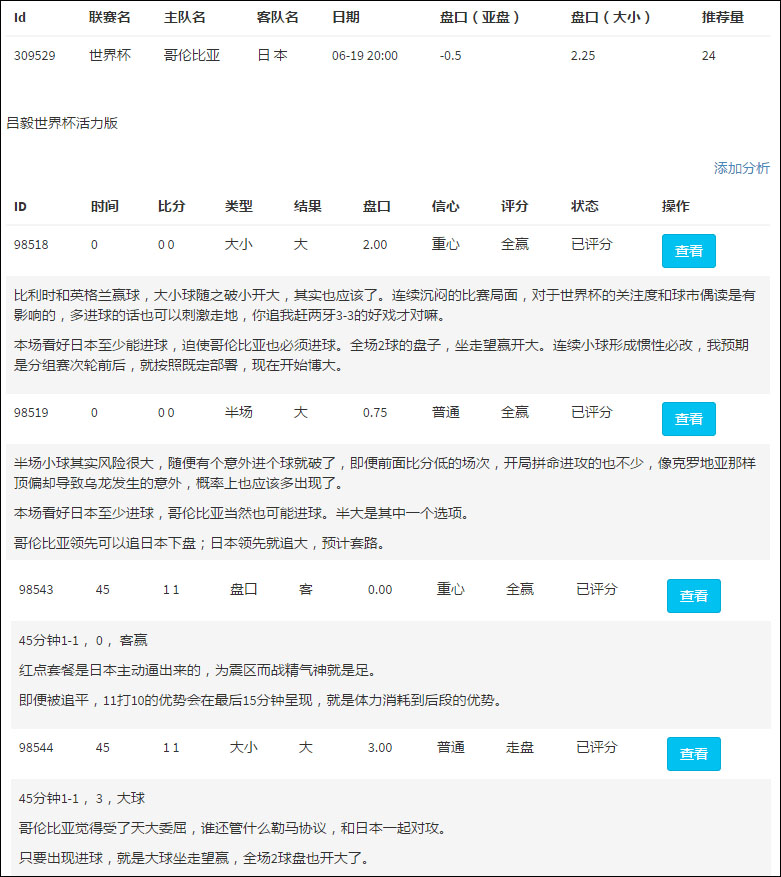The image size is (781, 877).
Task: Click 已评分 status in row 98544
Action: tap(597, 747)
